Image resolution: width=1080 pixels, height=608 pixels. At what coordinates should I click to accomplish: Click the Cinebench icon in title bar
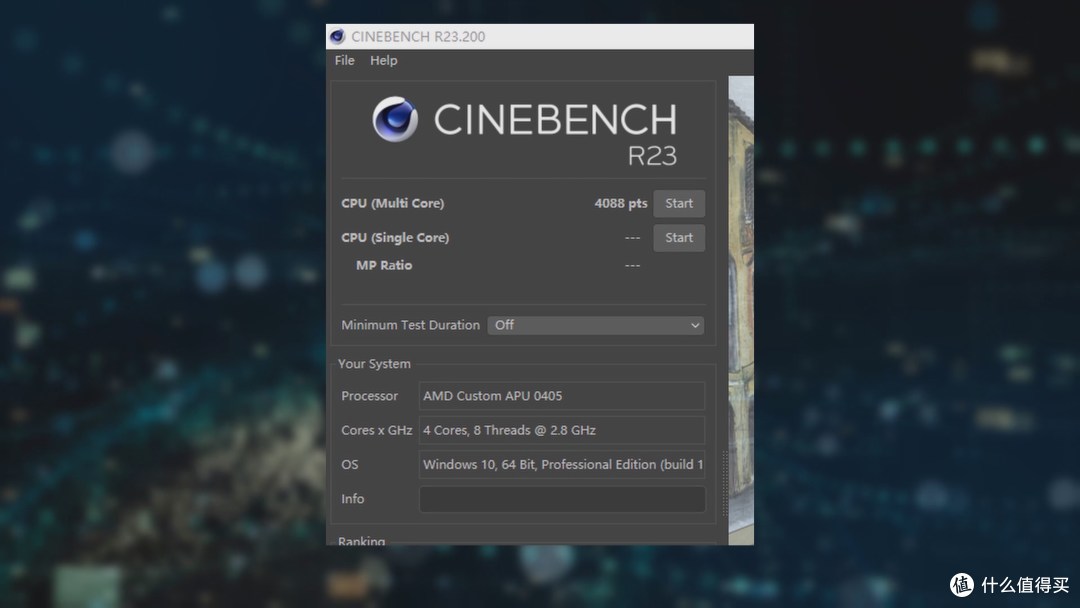(x=338, y=36)
